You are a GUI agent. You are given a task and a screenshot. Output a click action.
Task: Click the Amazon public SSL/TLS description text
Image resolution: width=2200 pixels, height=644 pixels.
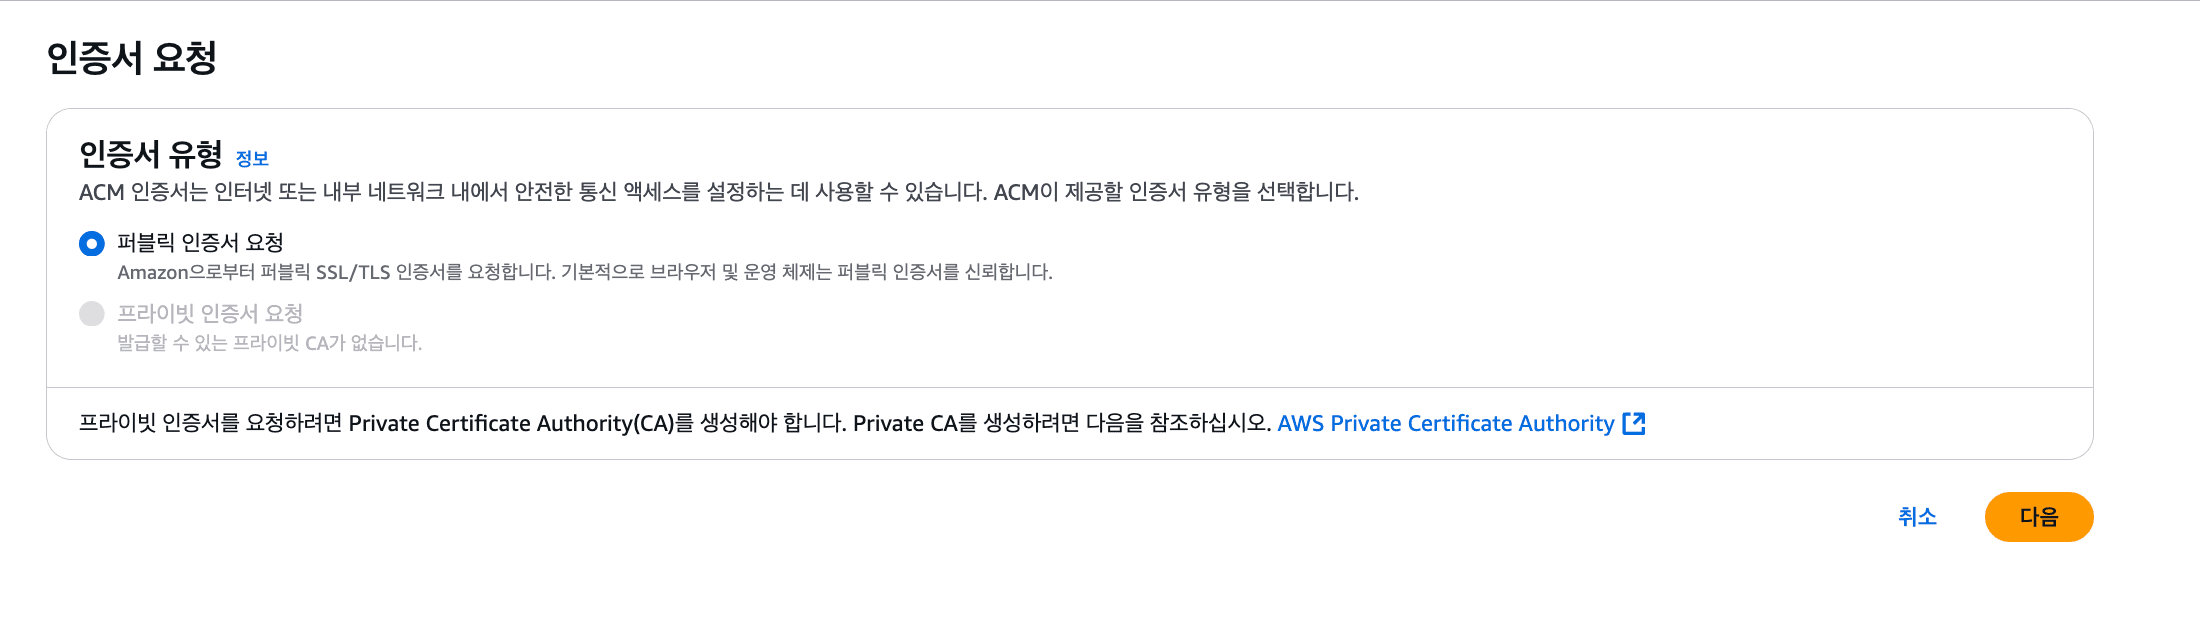pos(585,270)
